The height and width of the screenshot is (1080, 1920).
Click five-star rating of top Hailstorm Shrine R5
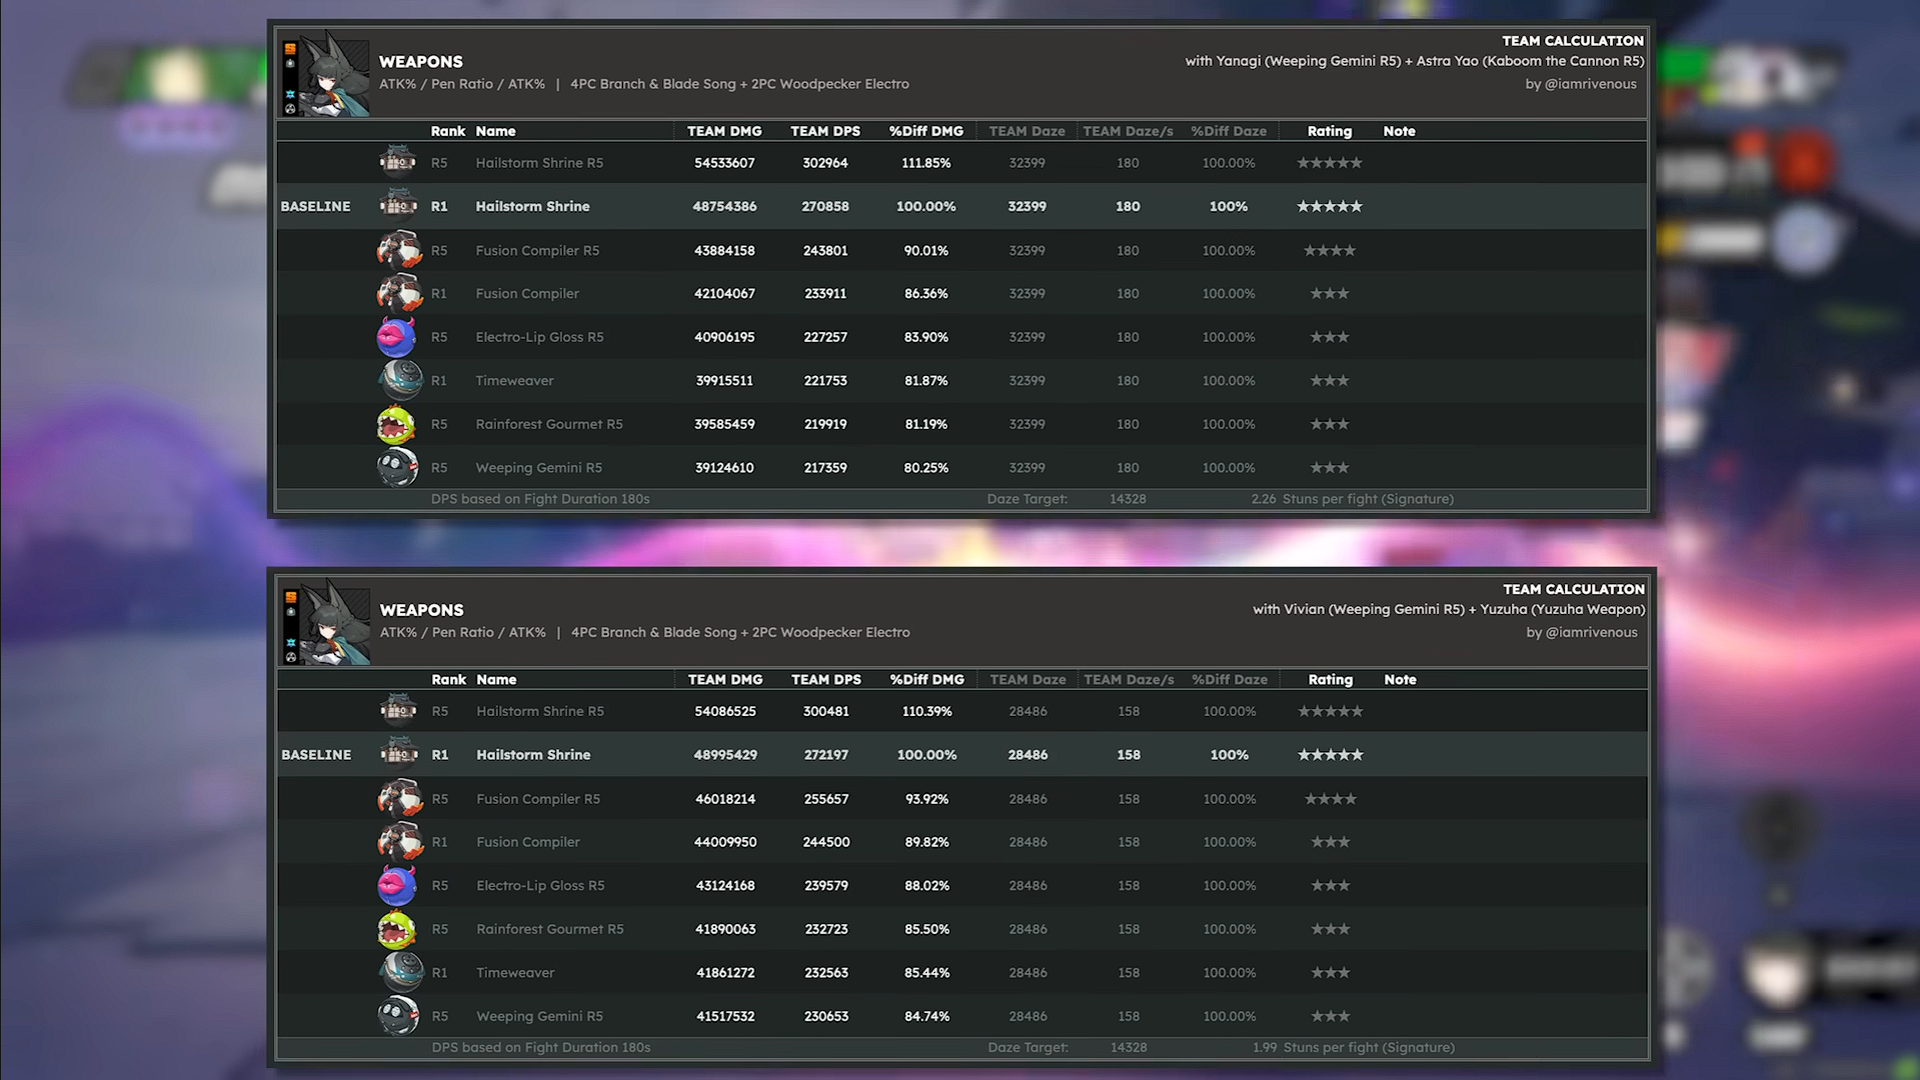click(1329, 162)
